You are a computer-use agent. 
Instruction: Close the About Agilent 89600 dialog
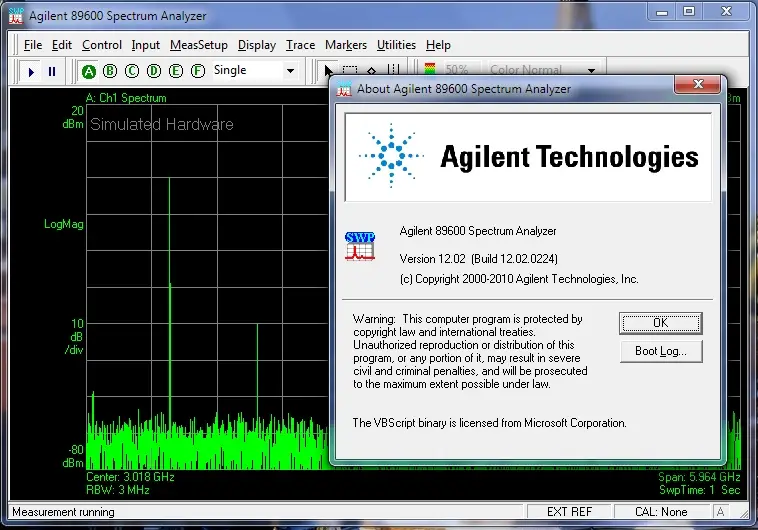click(698, 84)
